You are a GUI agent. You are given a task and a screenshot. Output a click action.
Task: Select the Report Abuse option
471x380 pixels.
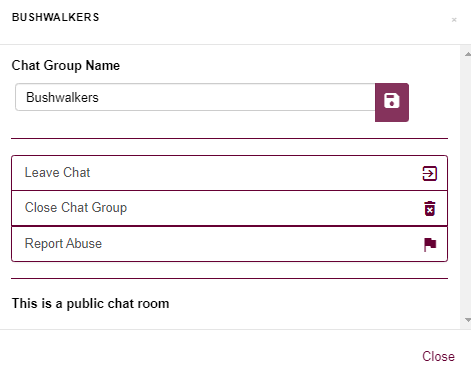pyautogui.click(x=229, y=244)
